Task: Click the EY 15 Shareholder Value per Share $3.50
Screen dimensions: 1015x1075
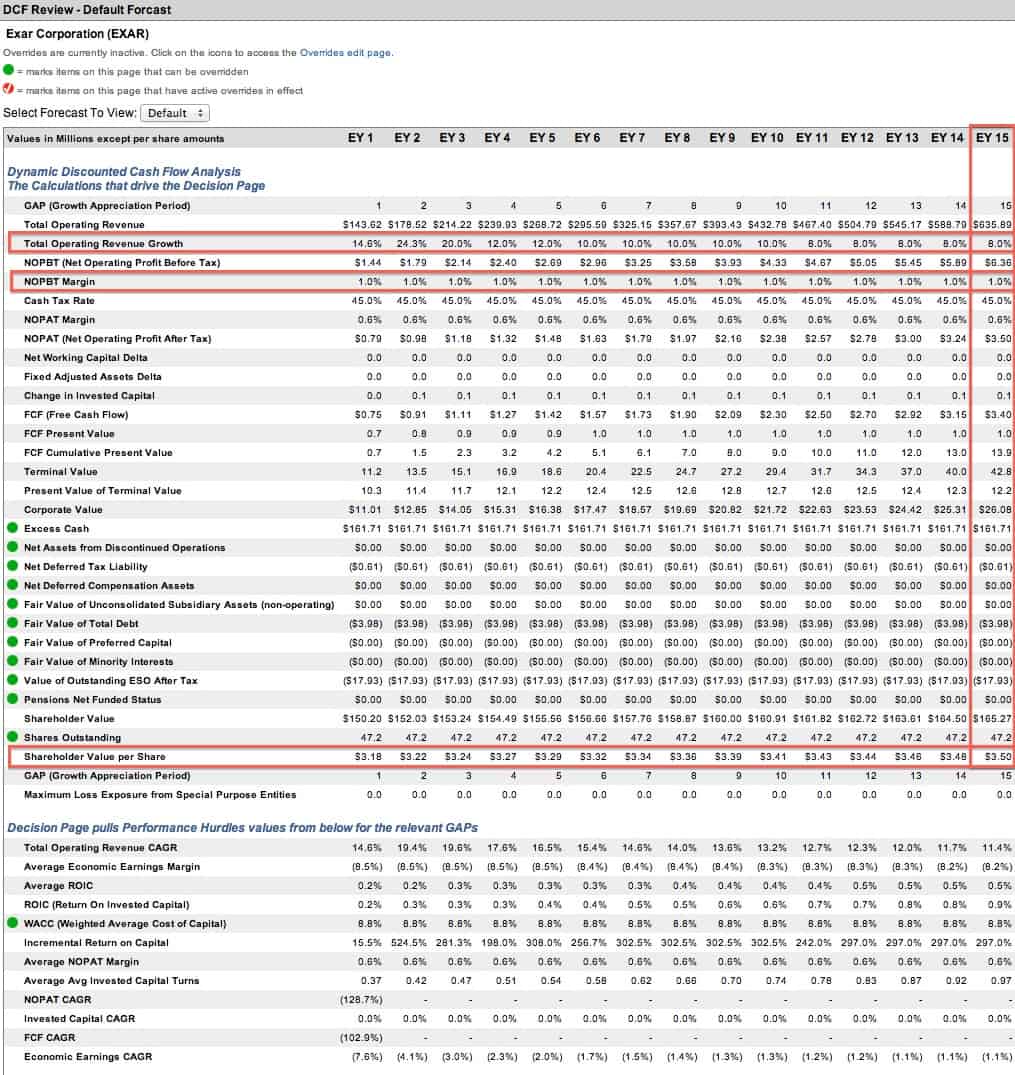Action: 998,757
